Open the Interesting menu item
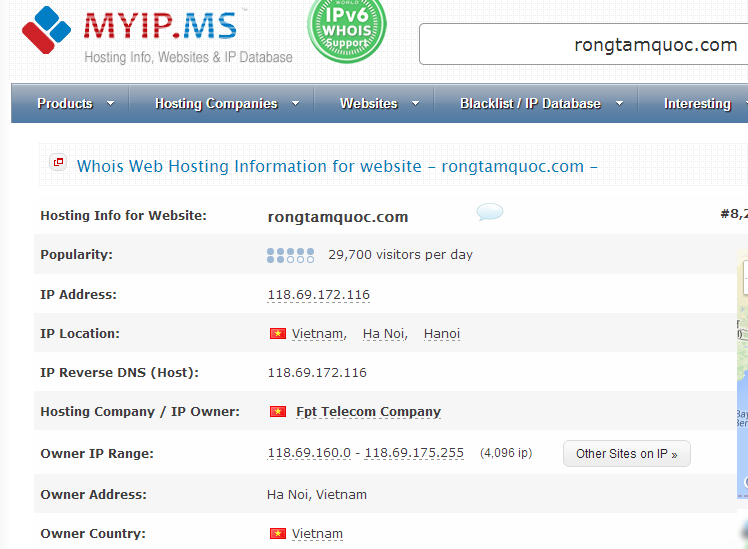This screenshot has width=748, height=549. point(700,103)
